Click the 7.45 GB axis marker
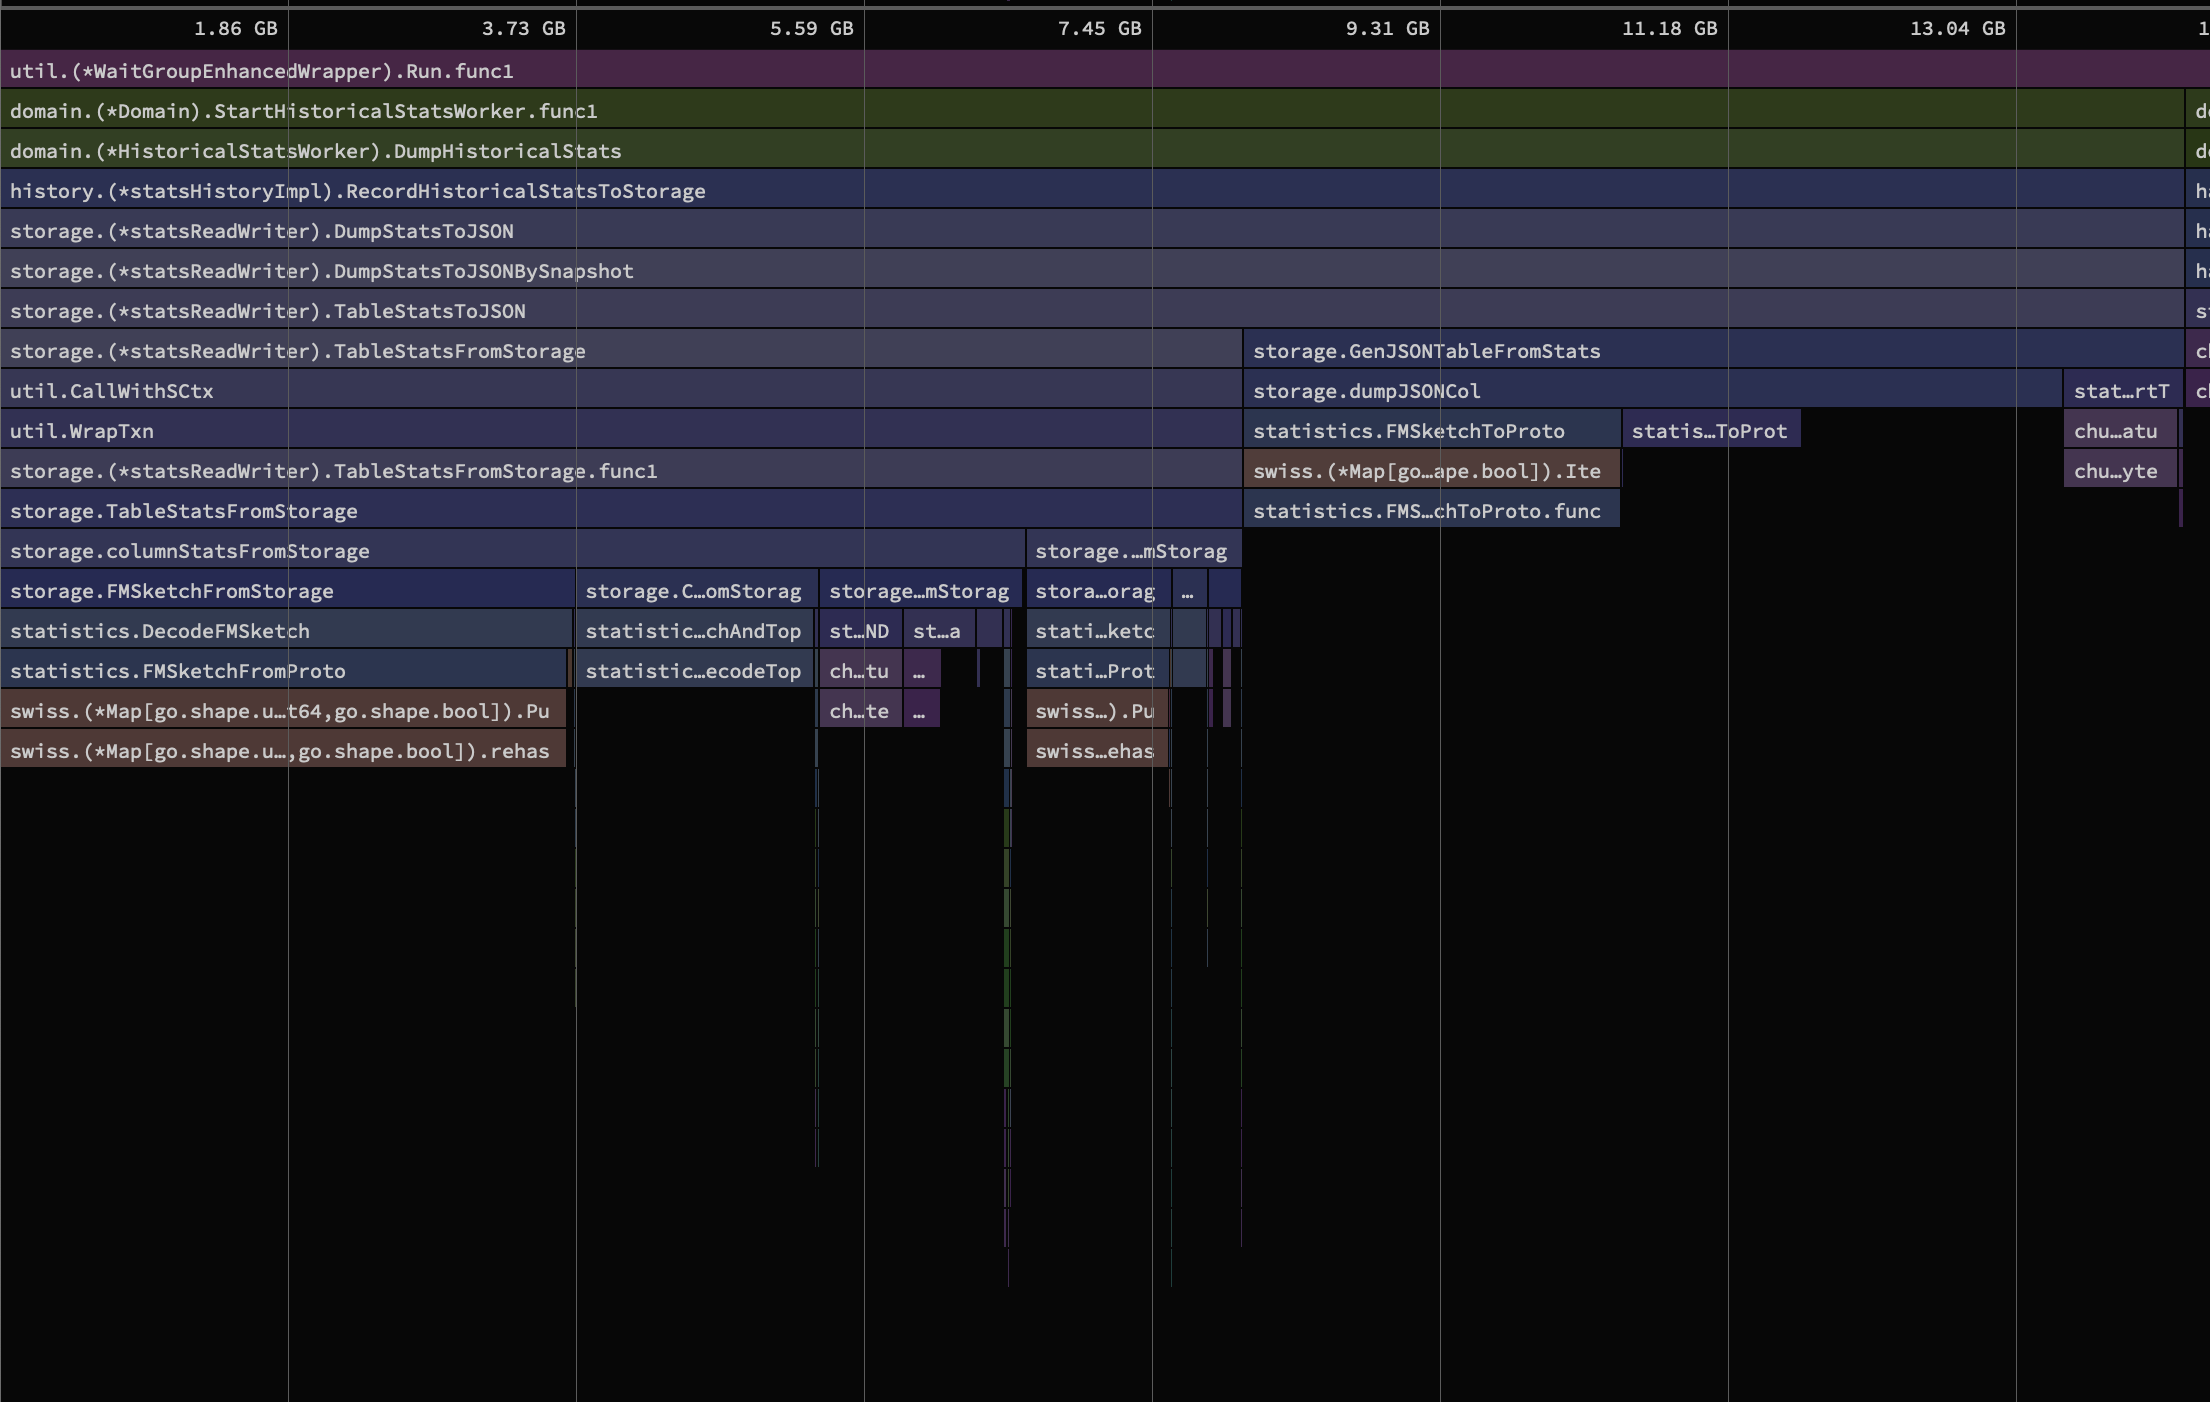This screenshot has width=2210, height=1402. tap(1099, 28)
